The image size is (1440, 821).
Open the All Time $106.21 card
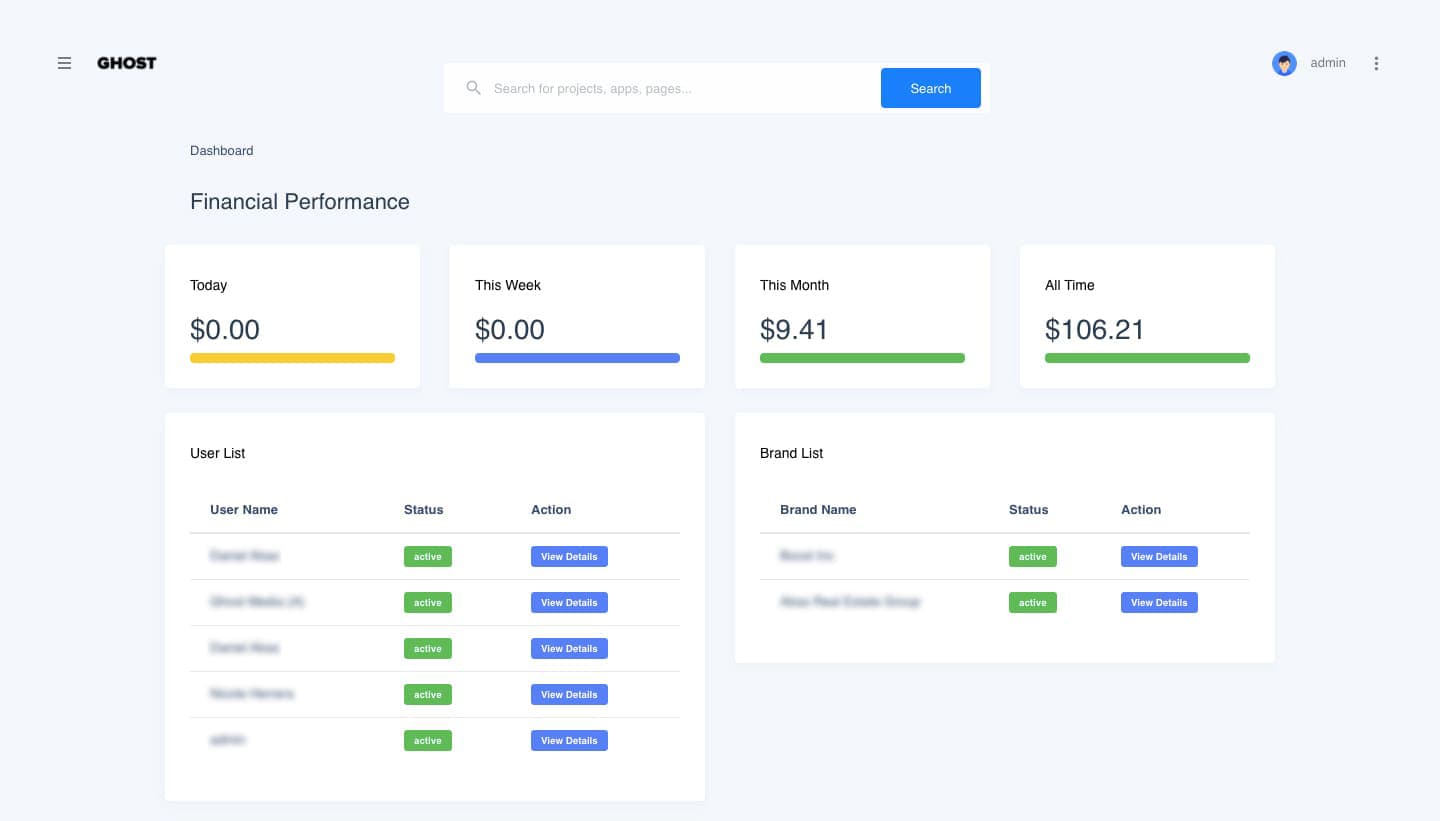coord(1147,316)
